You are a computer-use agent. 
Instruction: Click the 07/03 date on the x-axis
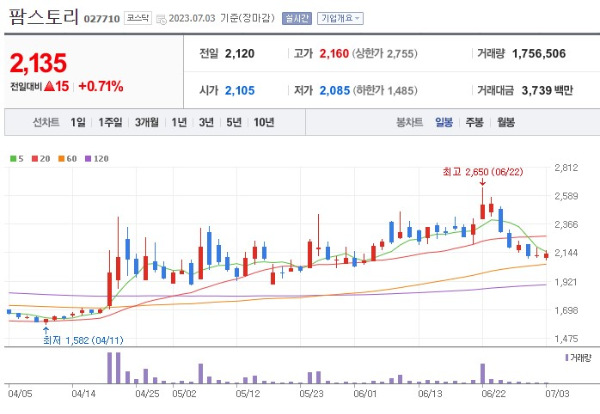click(557, 394)
